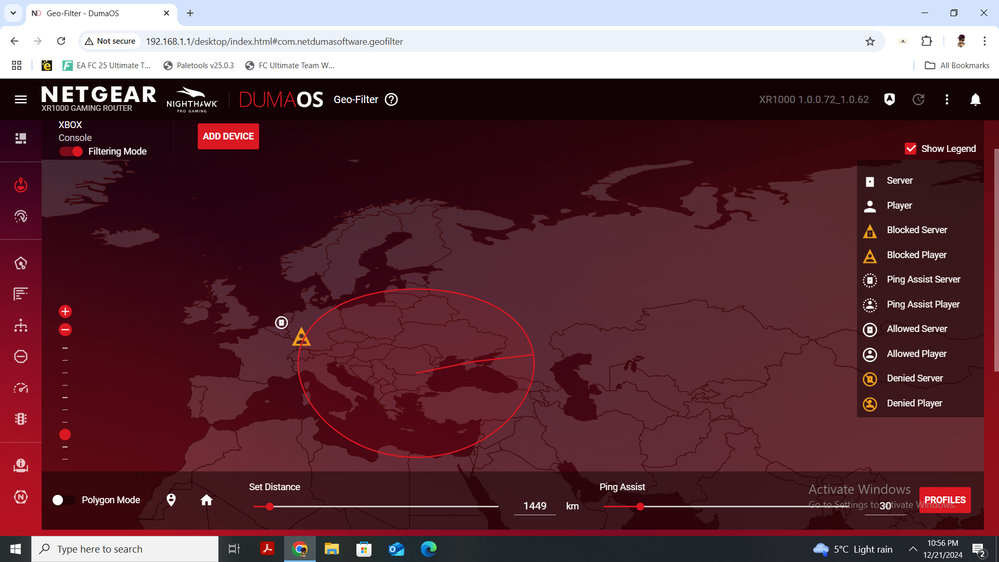Open Chrome extensions puzzle icon

(x=926, y=41)
